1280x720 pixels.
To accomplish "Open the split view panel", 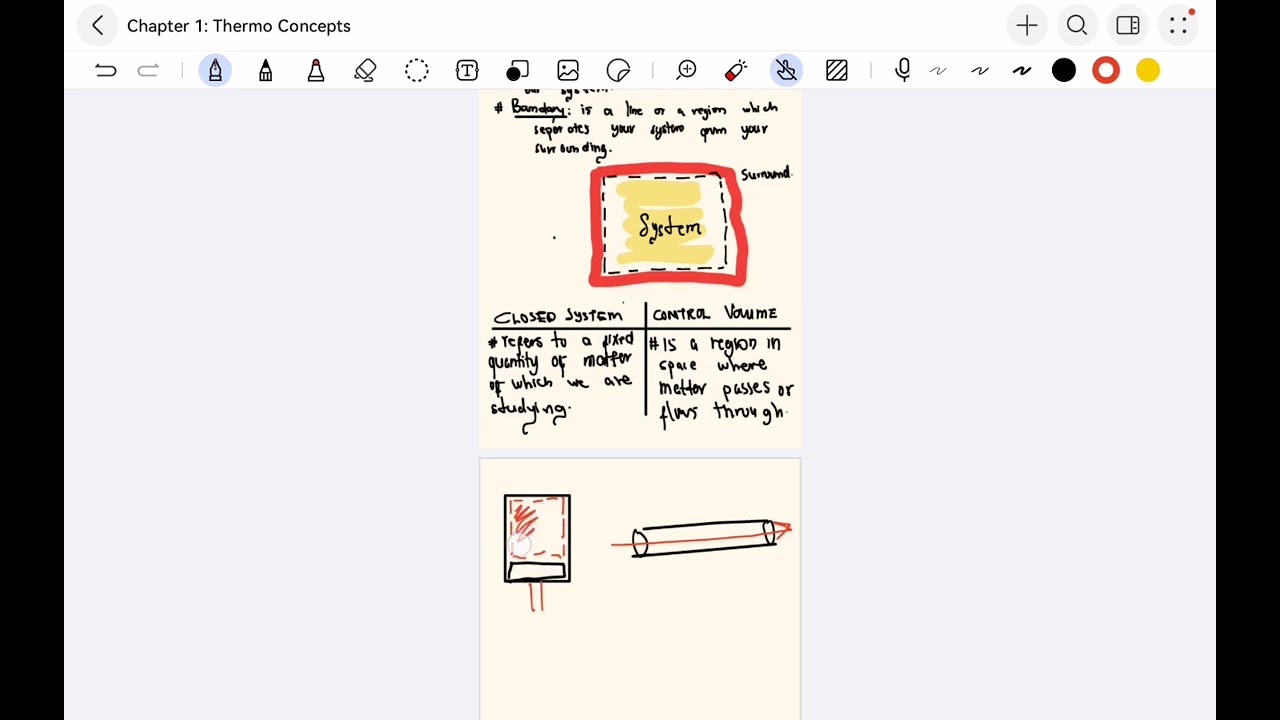I will point(1128,26).
